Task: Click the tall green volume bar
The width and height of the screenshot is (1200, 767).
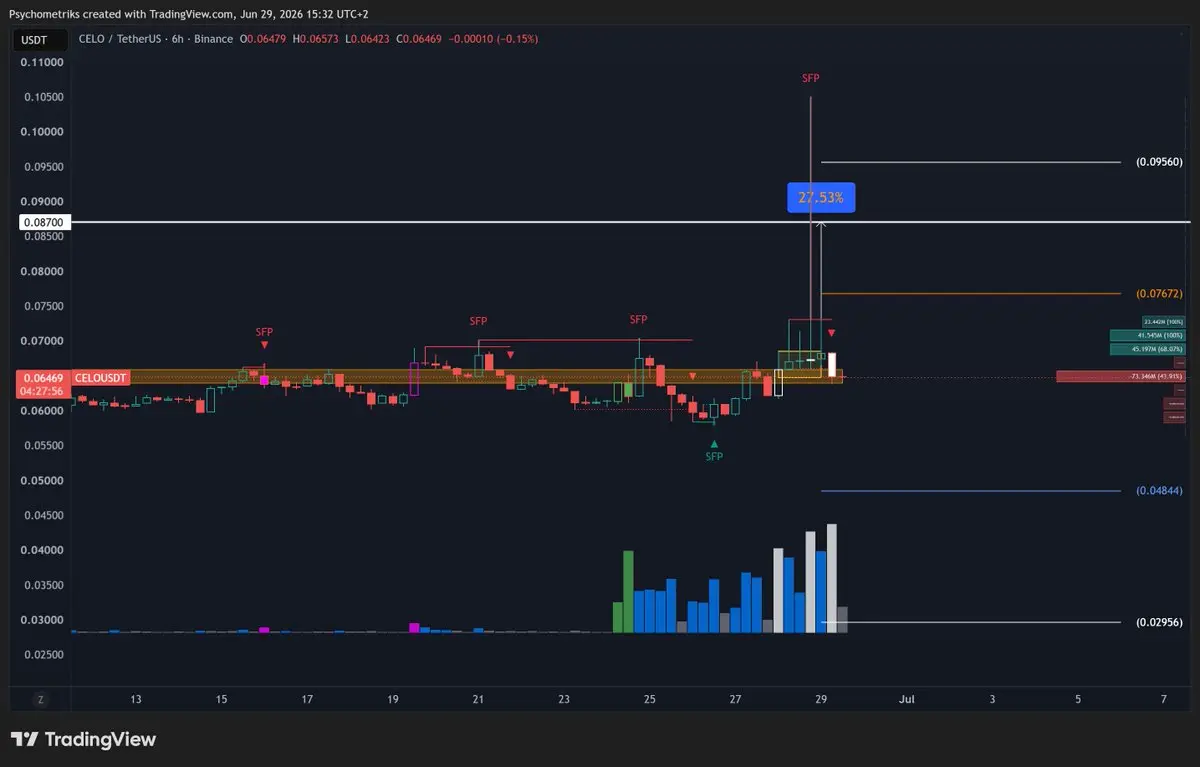Action: pyautogui.click(x=629, y=592)
